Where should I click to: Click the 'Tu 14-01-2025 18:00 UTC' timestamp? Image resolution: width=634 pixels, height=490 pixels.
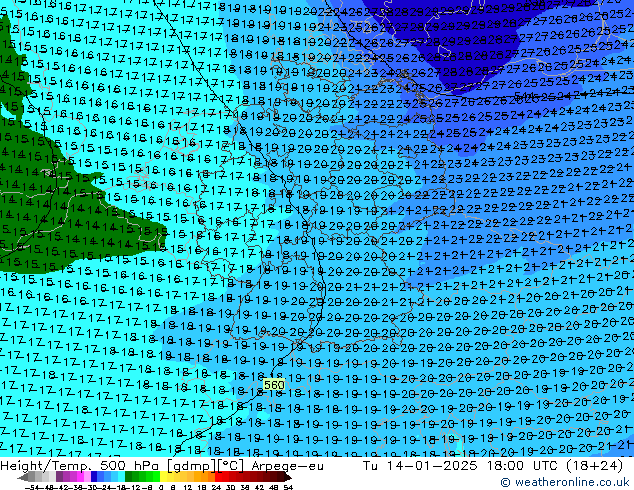[x=461, y=466]
